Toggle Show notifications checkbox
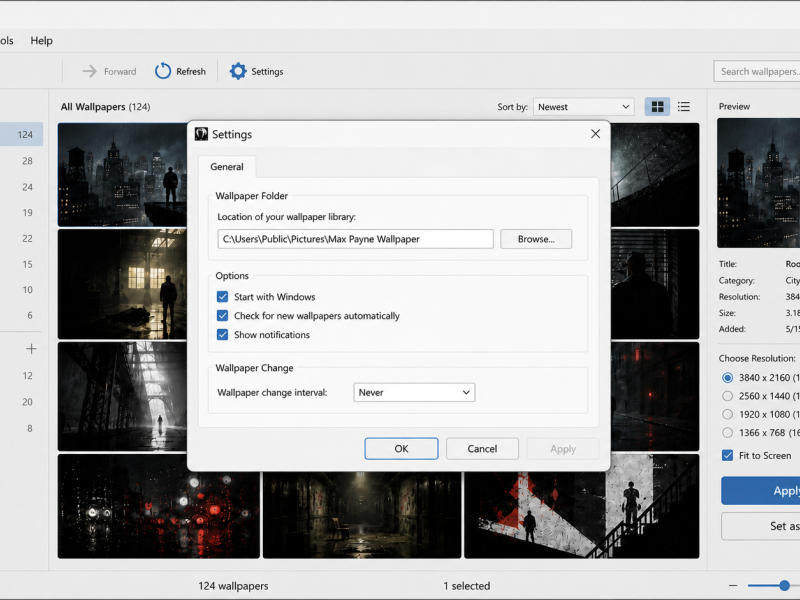800x600 pixels. coord(222,335)
